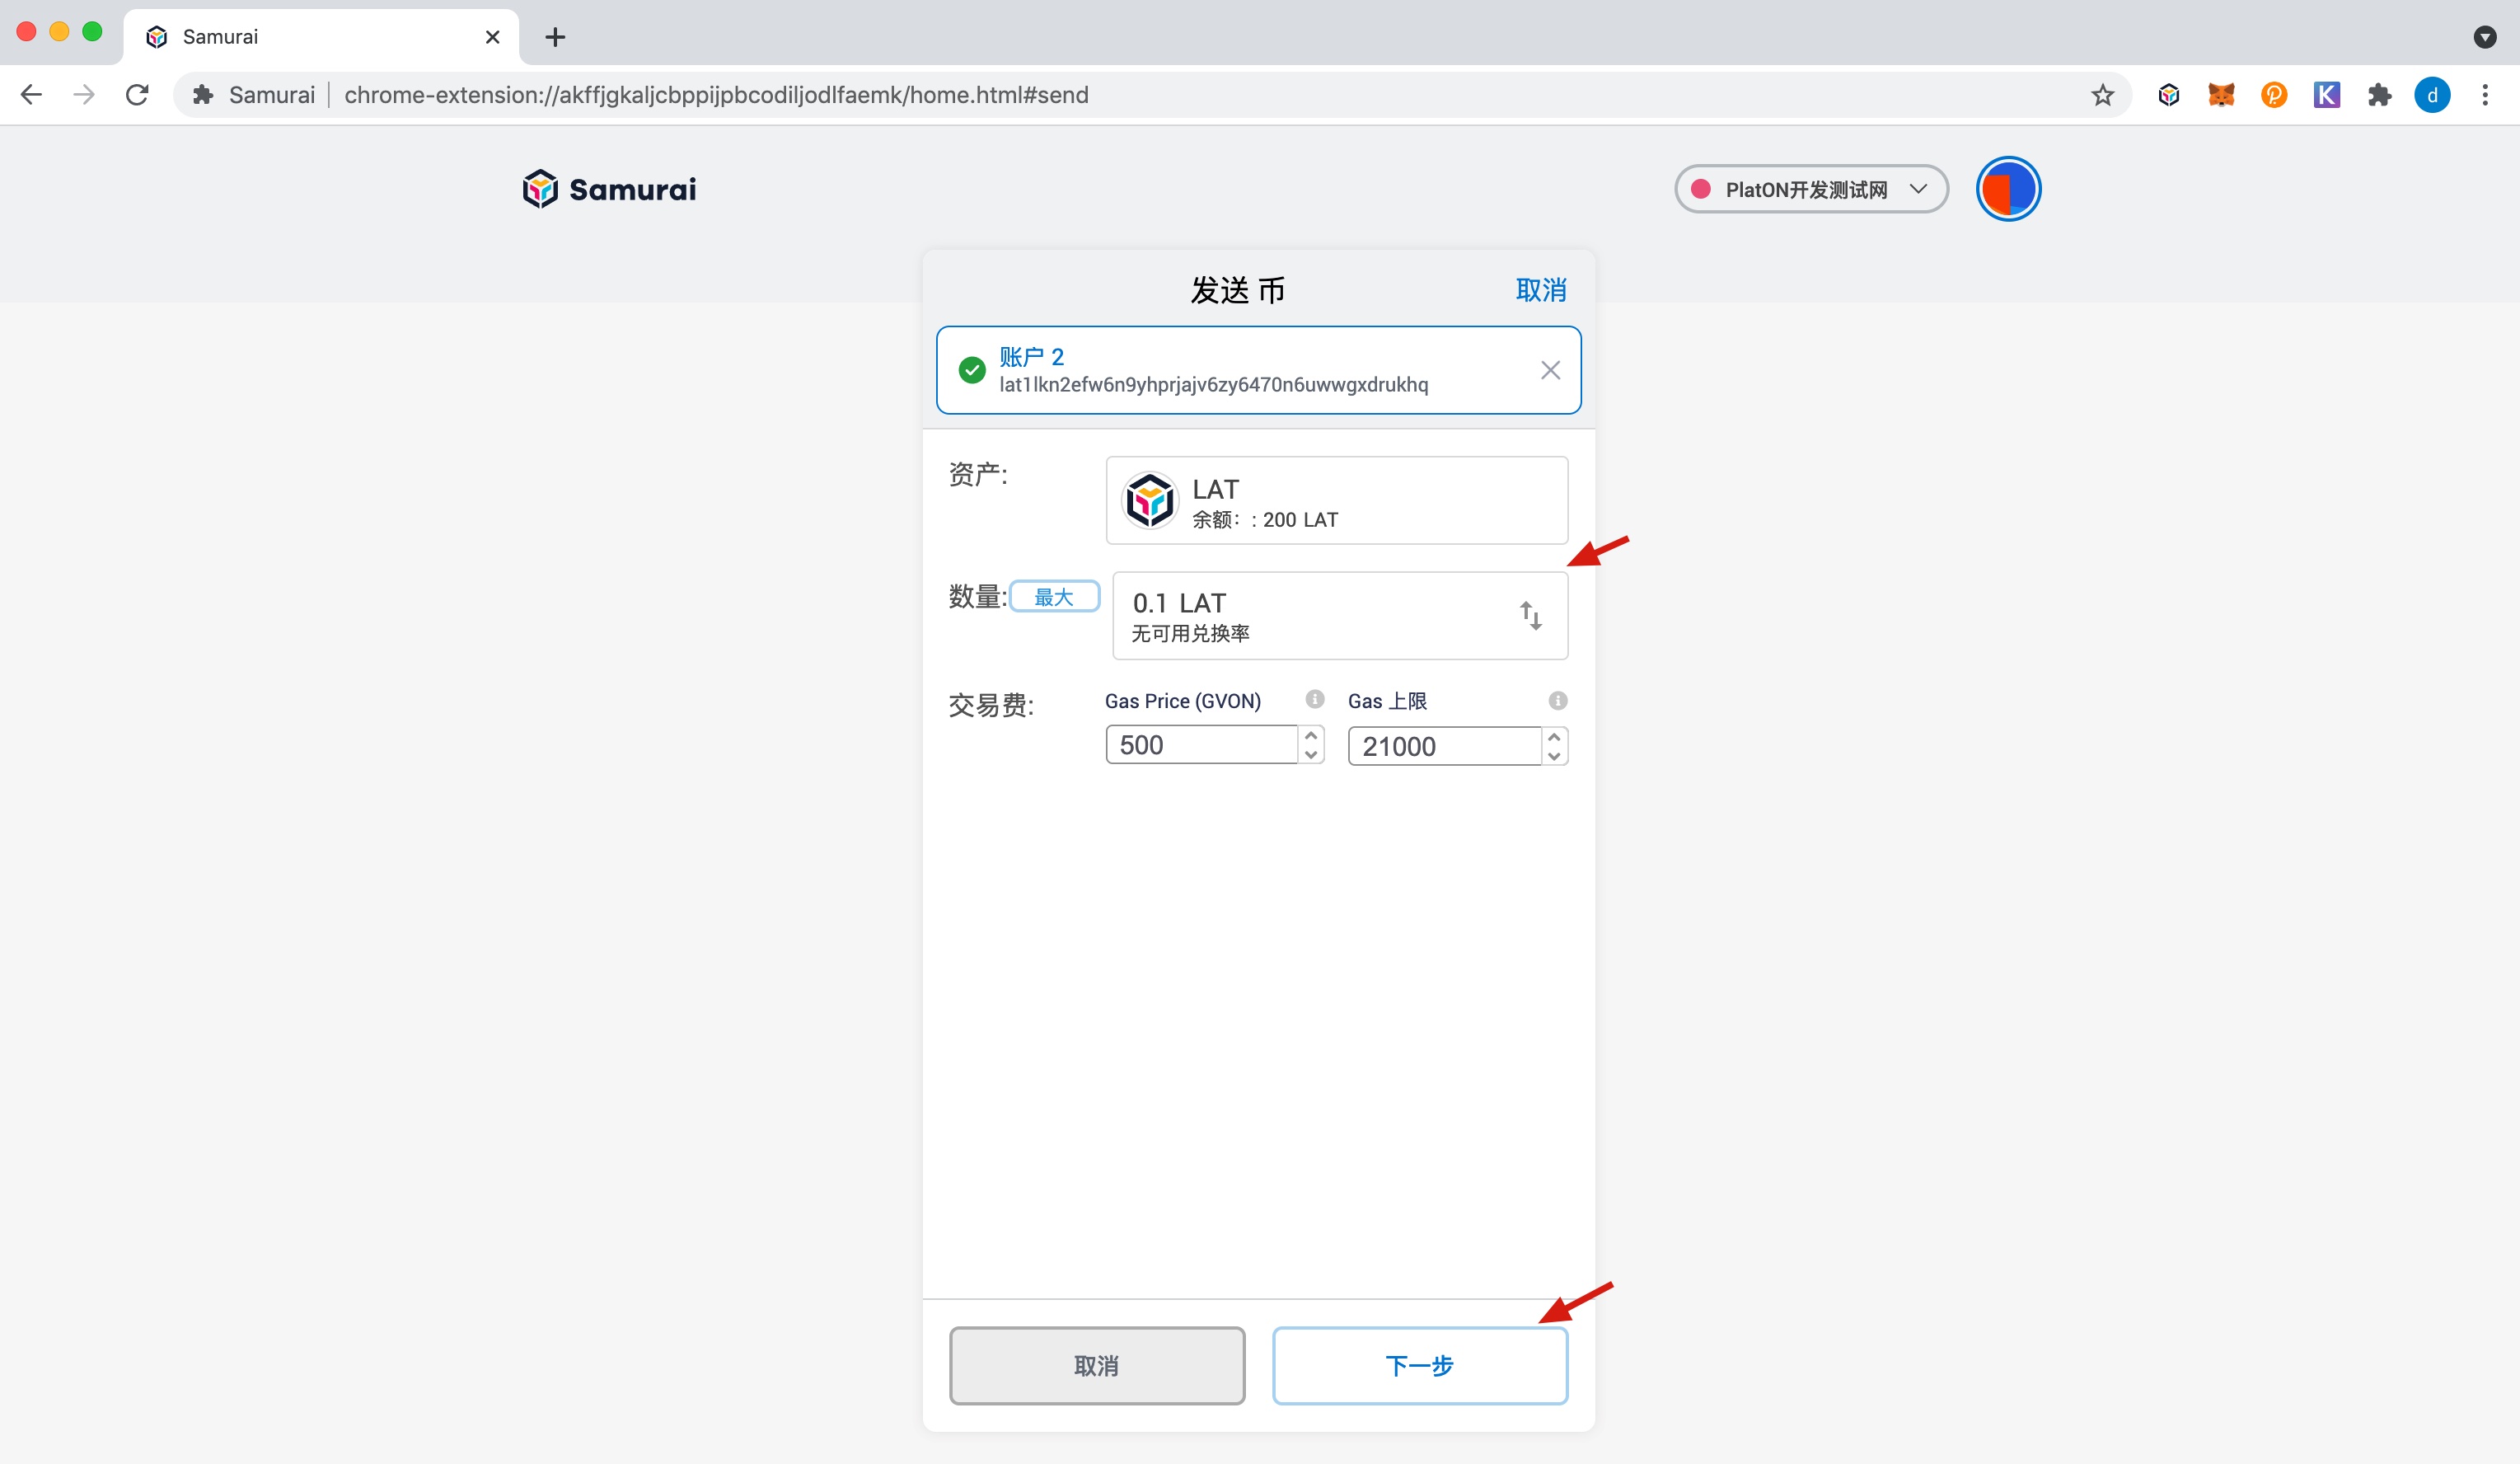Open the purple K extension icon

(2327, 95)
